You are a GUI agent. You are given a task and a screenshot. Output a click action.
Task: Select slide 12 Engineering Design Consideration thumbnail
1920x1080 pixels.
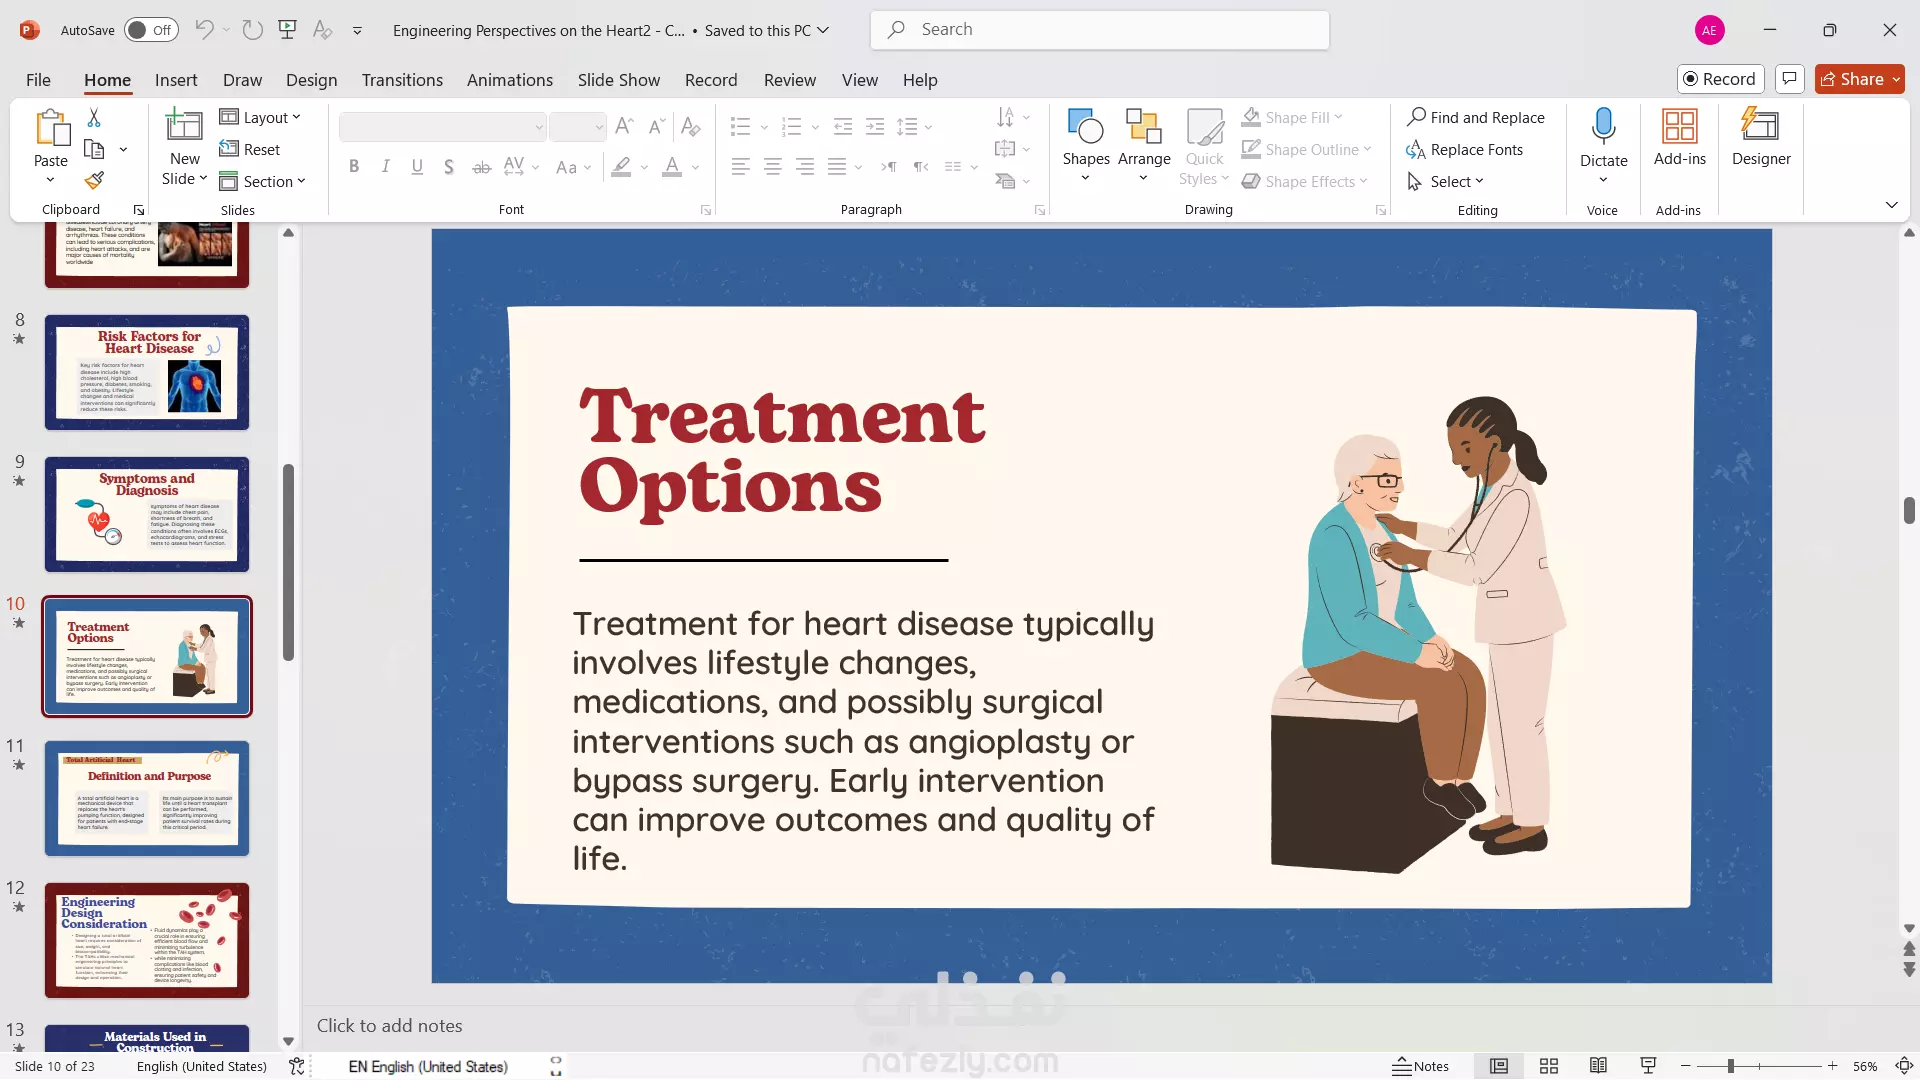point(147,940)
